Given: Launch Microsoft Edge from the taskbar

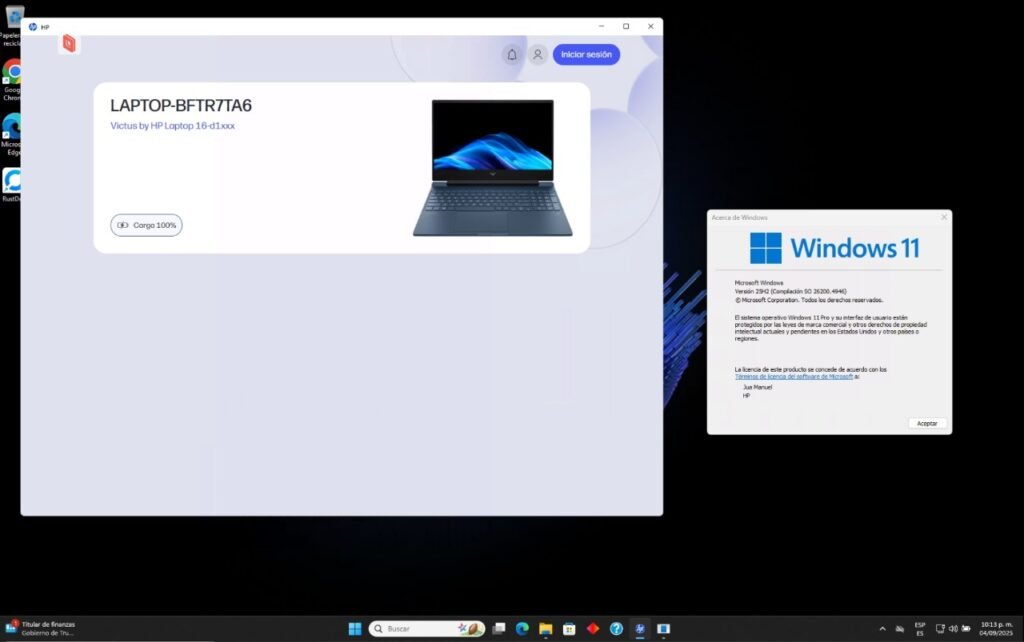Looking at the screenshot, I should click(522, 629).
